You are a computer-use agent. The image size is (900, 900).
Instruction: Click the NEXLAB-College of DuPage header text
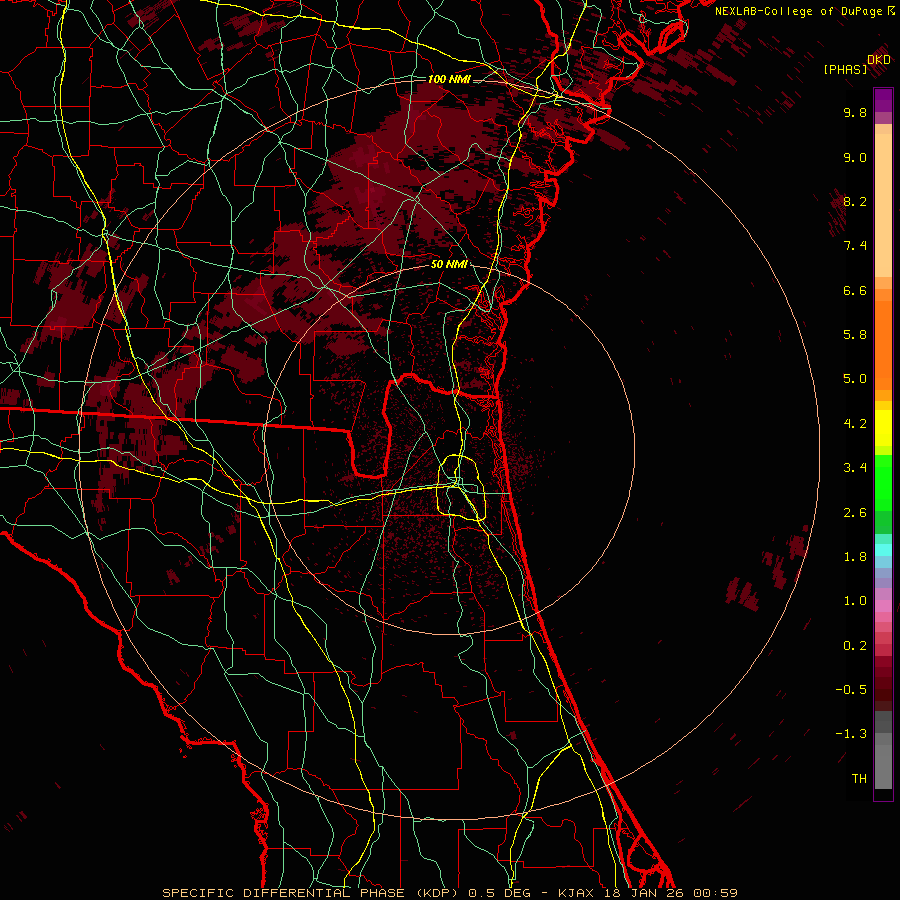(x=798, y=11)
